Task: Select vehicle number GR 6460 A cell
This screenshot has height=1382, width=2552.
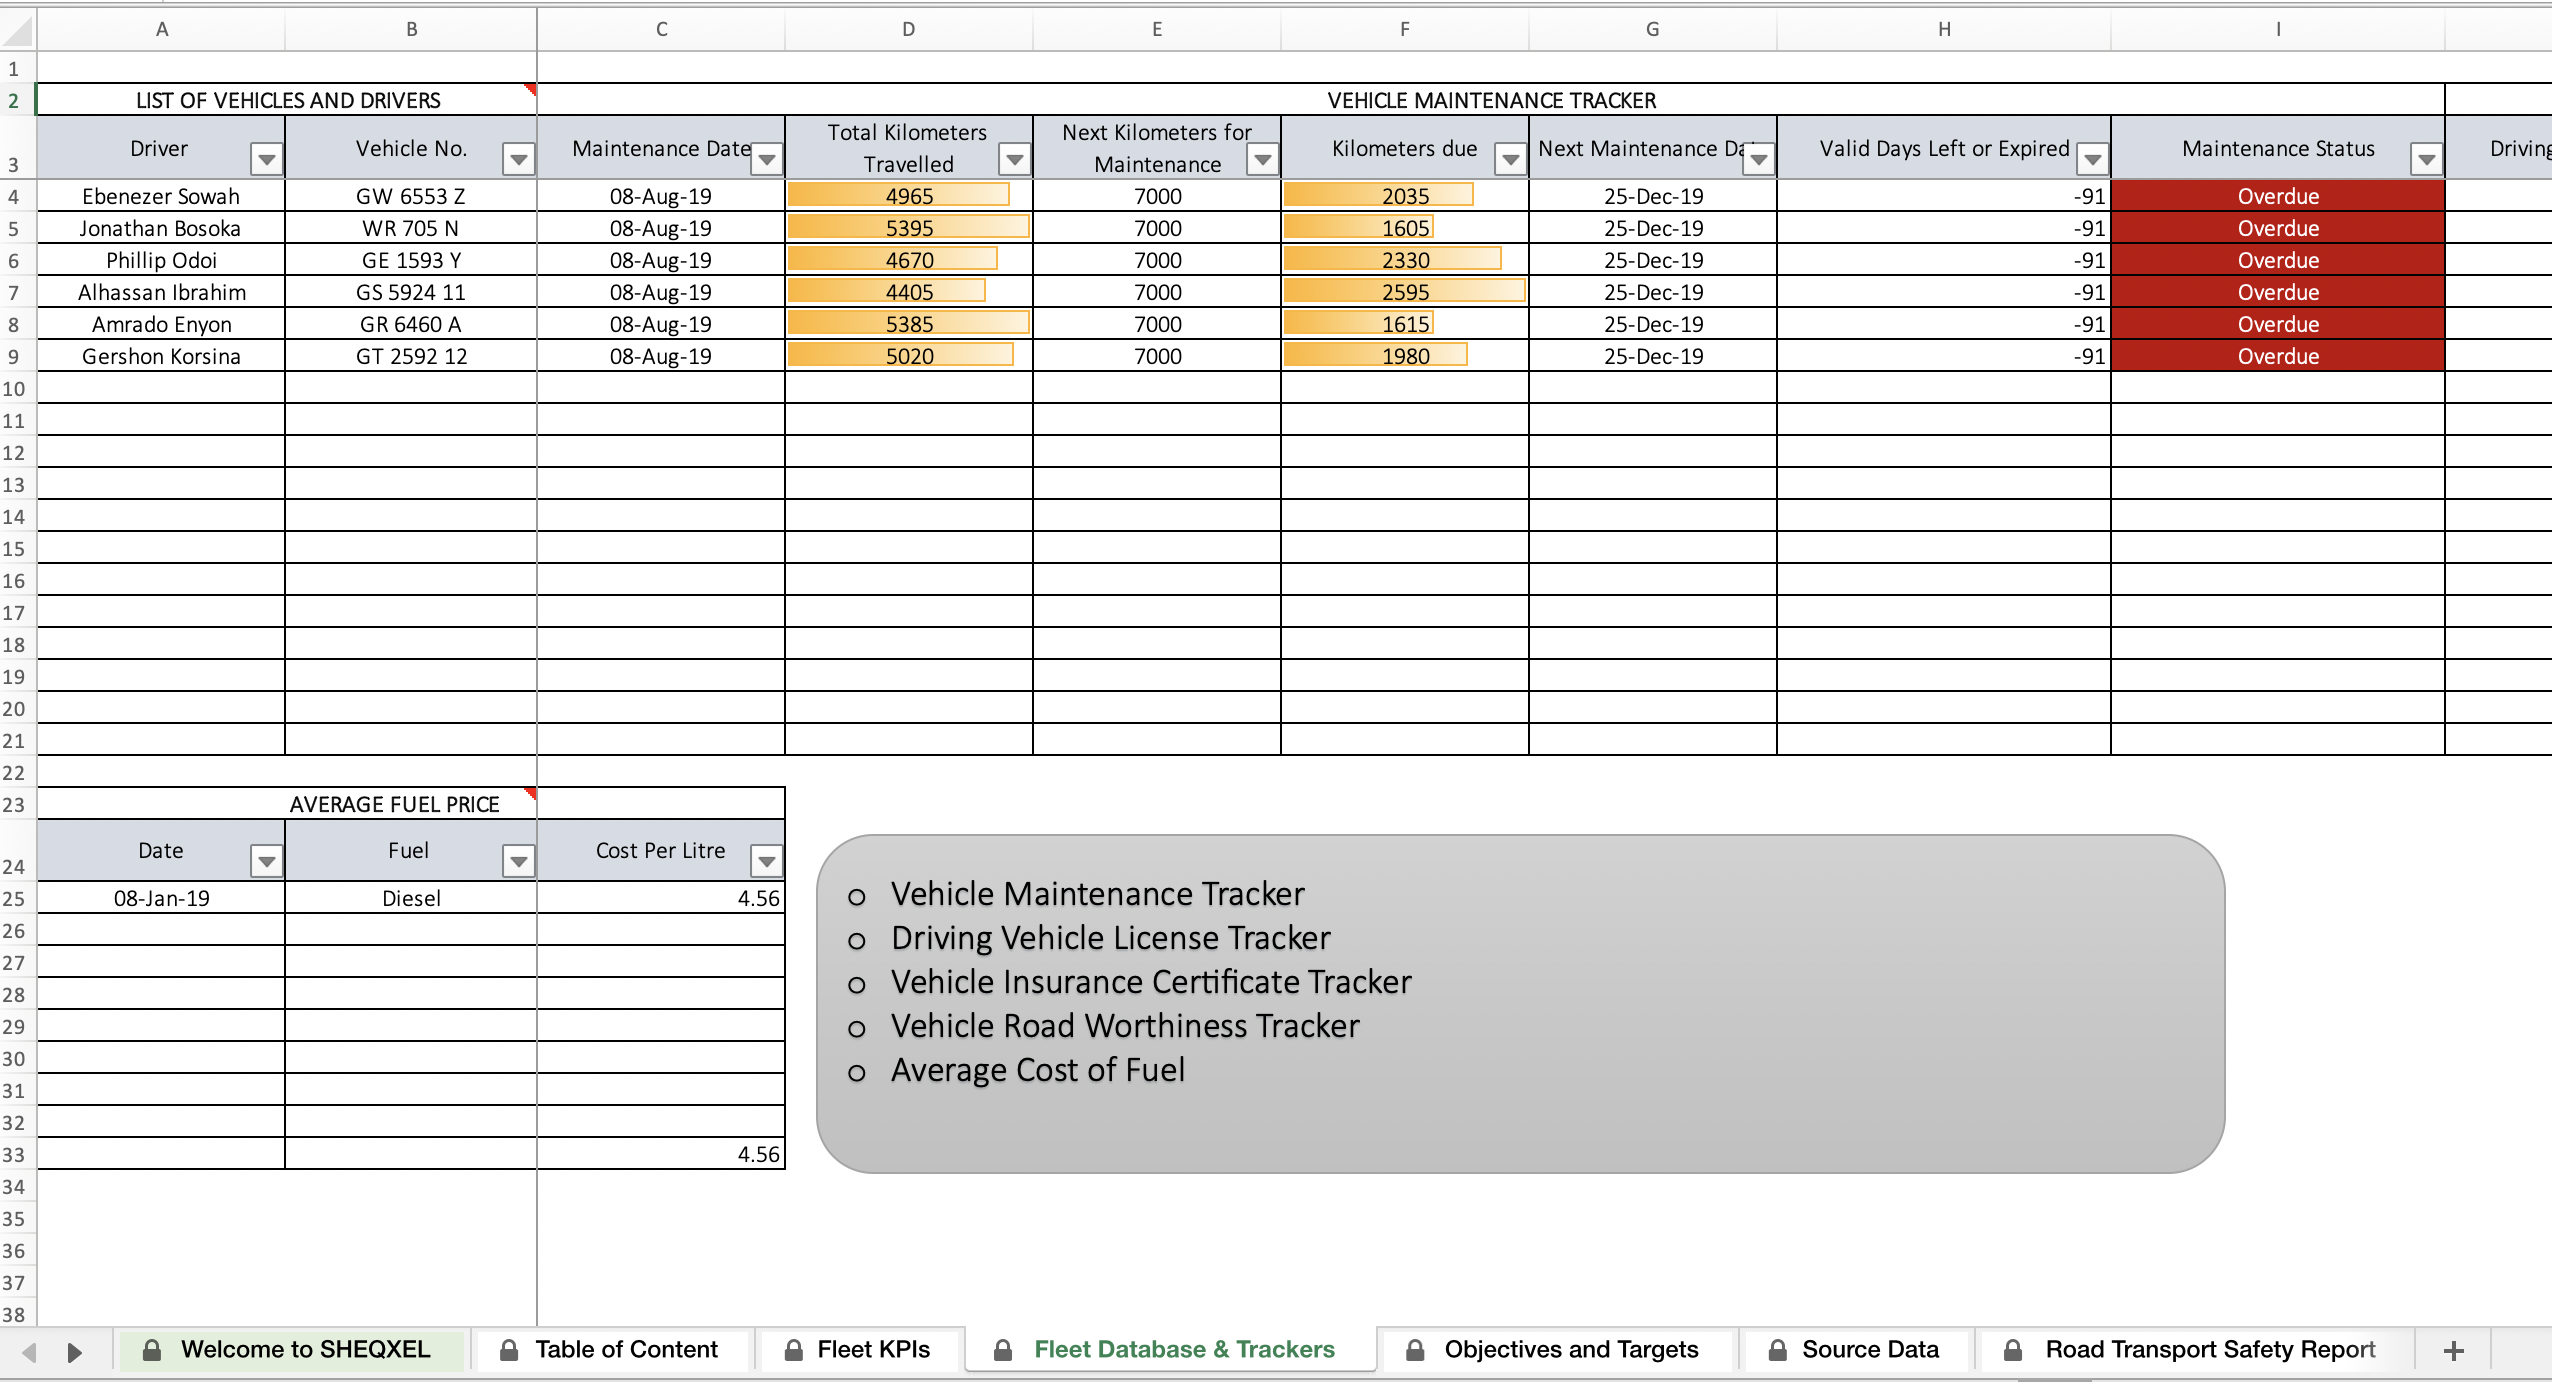Action: click(411, 324)
